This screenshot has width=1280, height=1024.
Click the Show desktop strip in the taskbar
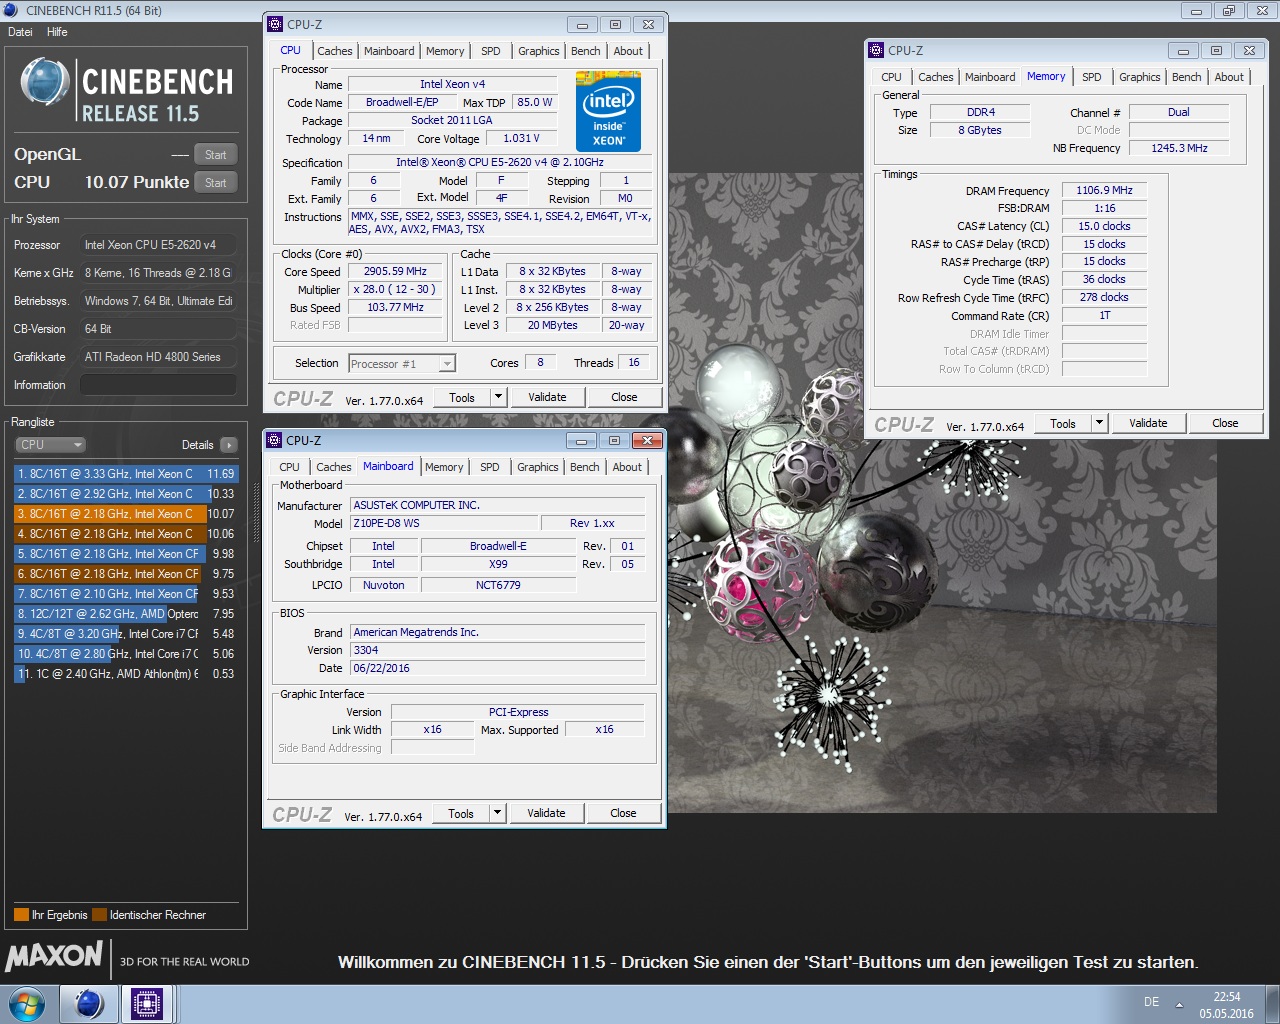tap(1272, 1004)
